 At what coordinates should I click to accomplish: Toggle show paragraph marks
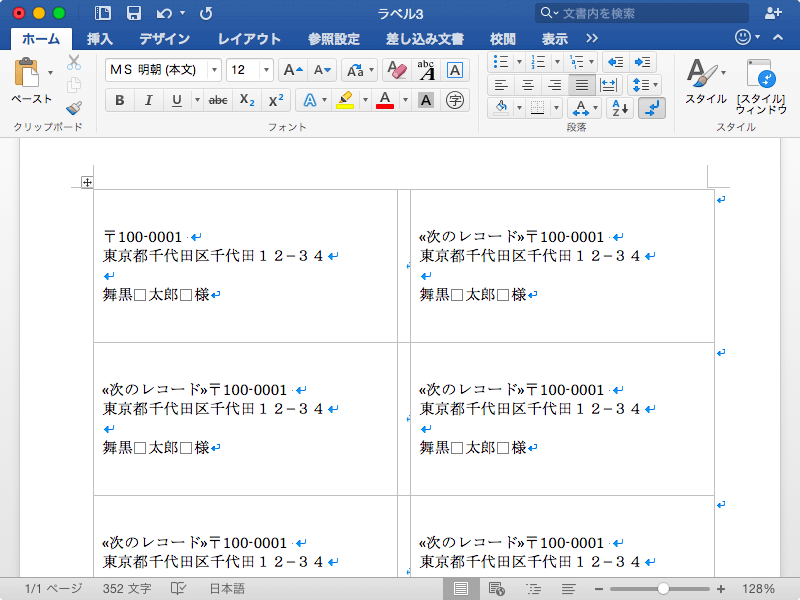click(652, 108)
